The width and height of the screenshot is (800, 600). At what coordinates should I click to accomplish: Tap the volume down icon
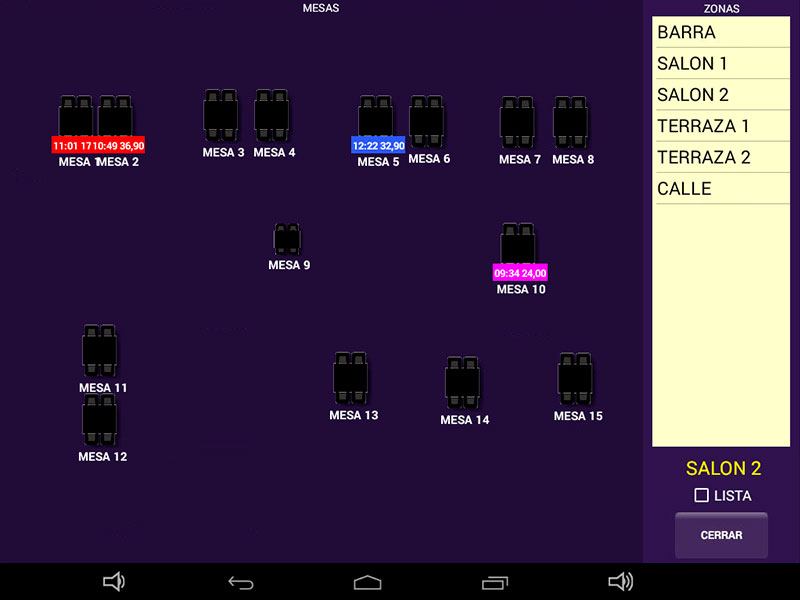click(114, 582)
